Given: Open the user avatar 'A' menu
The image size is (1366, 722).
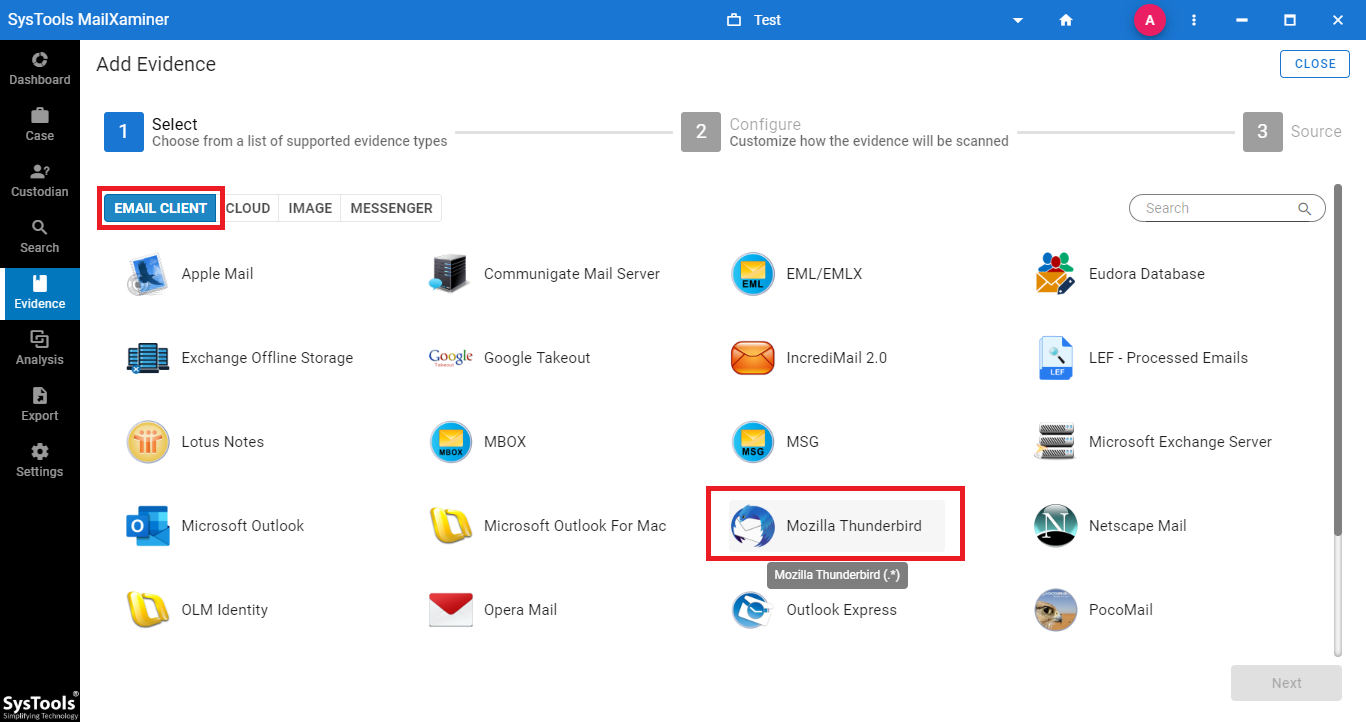Looking at the screenshot, I should 1150,20.
